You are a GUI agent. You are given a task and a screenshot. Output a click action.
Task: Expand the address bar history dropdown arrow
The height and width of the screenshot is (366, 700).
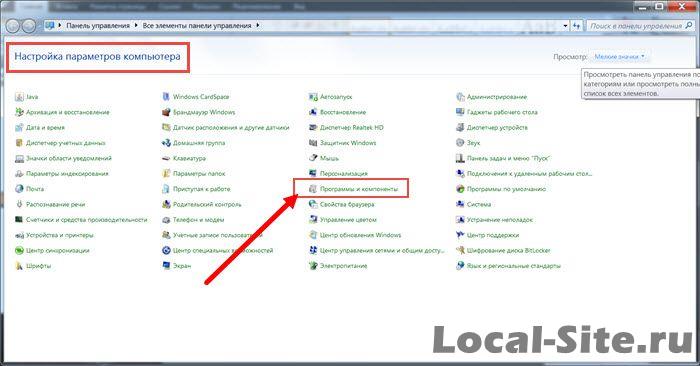[565, 26]
